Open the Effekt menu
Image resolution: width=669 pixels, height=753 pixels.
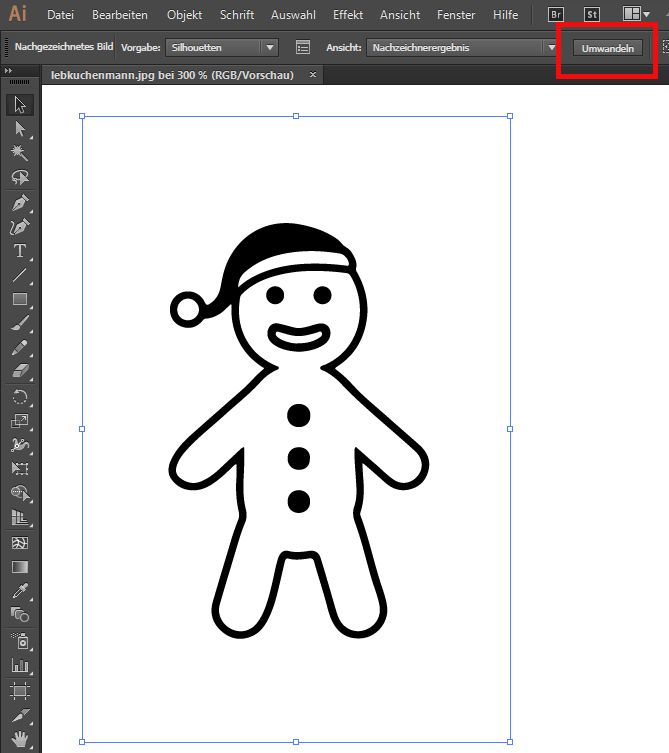pos(348,15)
